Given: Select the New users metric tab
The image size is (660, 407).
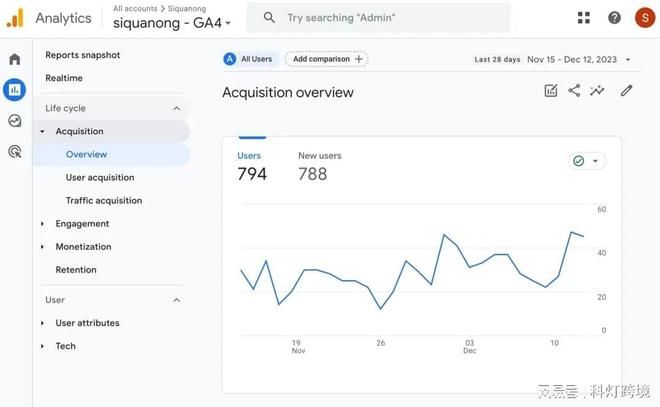Looking at the screenshot, I should tap(319, 167).
